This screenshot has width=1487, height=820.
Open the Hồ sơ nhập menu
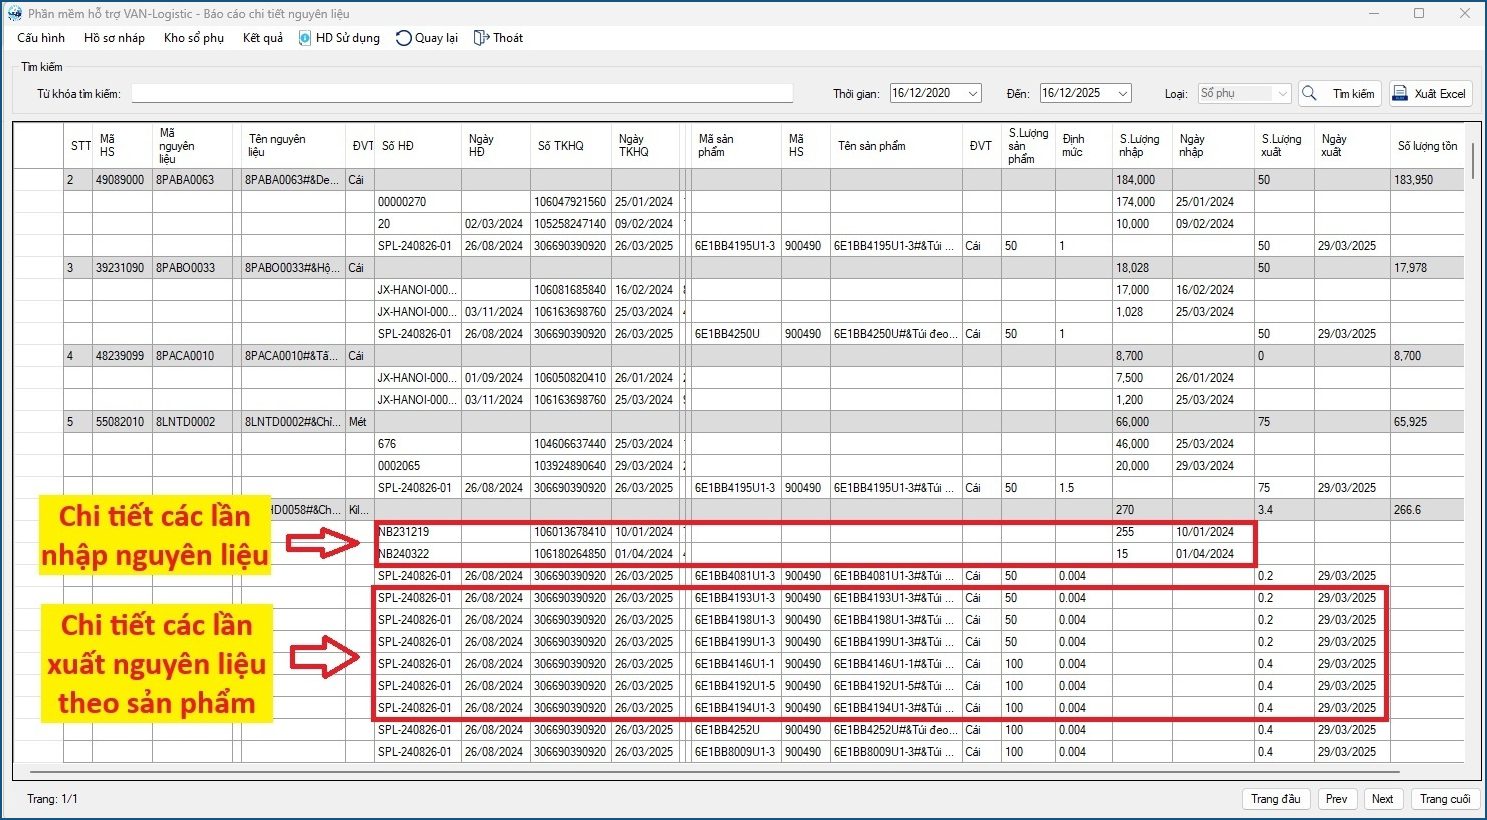coord(114,38)
